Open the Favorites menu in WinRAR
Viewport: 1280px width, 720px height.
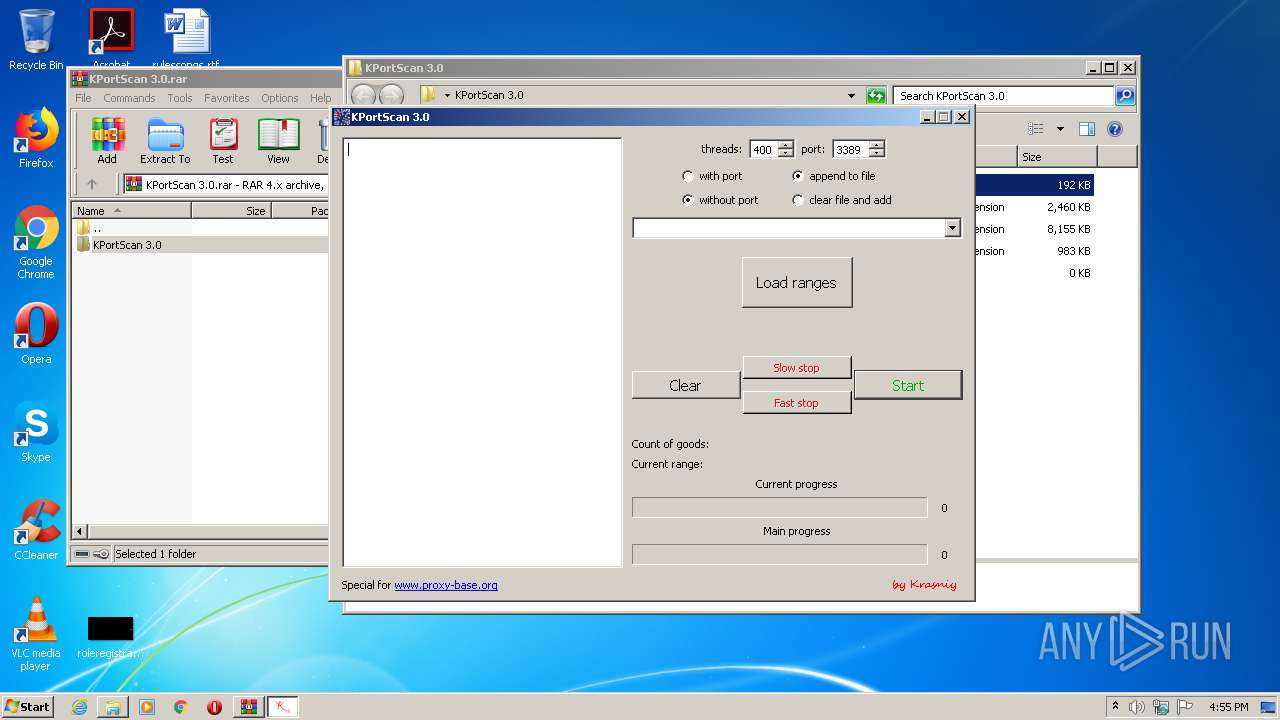pos(227,98)
